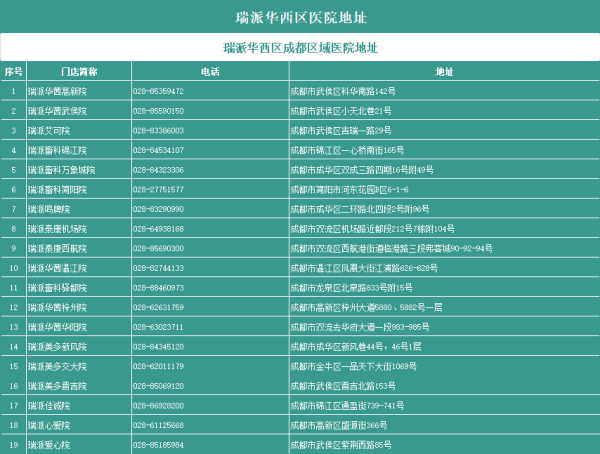Click store name 瑞派泰康机场院
Image resolution: width=600 pixels, height=454 pixels.
click(x=57, y=229)
